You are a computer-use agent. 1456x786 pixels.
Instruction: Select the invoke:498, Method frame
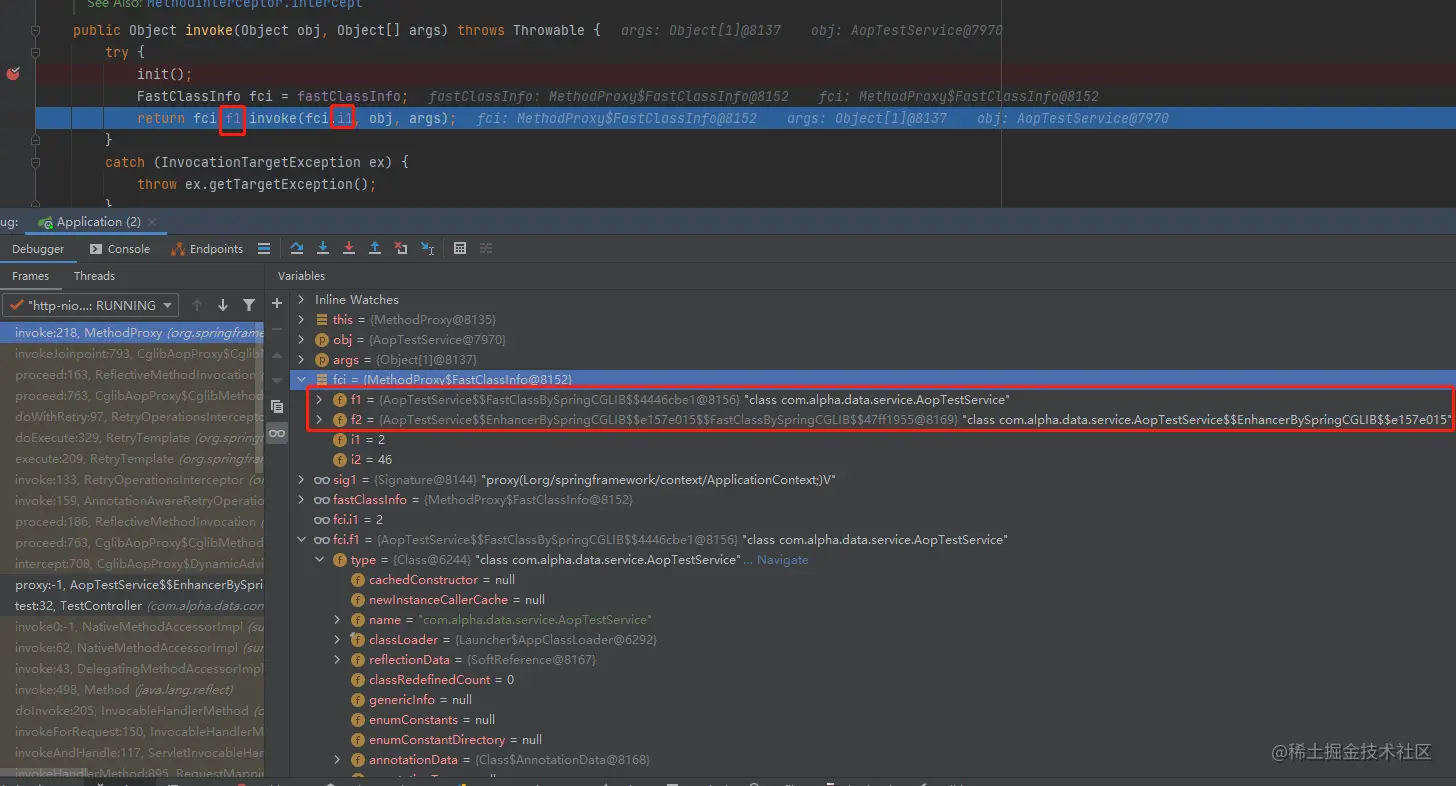pos(132,690)
